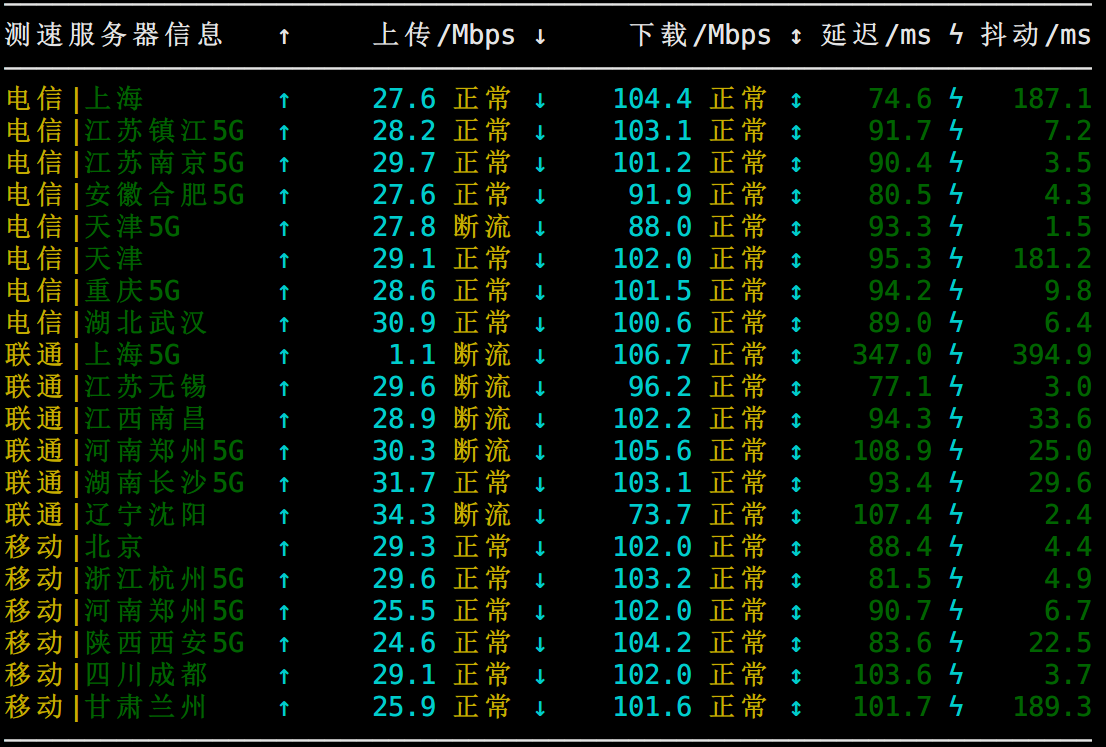Select latency value "74.6" in 电信 上海 row

(x=900, y=99)
